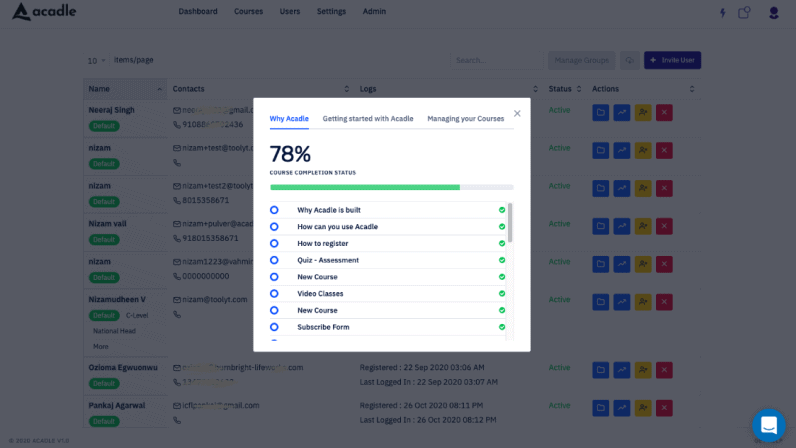
Task: Open Users menu
Action: coord(290,11)
